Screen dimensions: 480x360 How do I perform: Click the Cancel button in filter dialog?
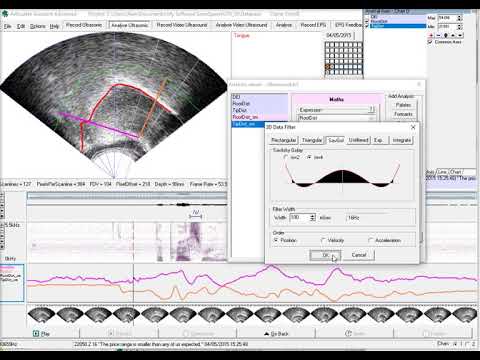(359, 255)
